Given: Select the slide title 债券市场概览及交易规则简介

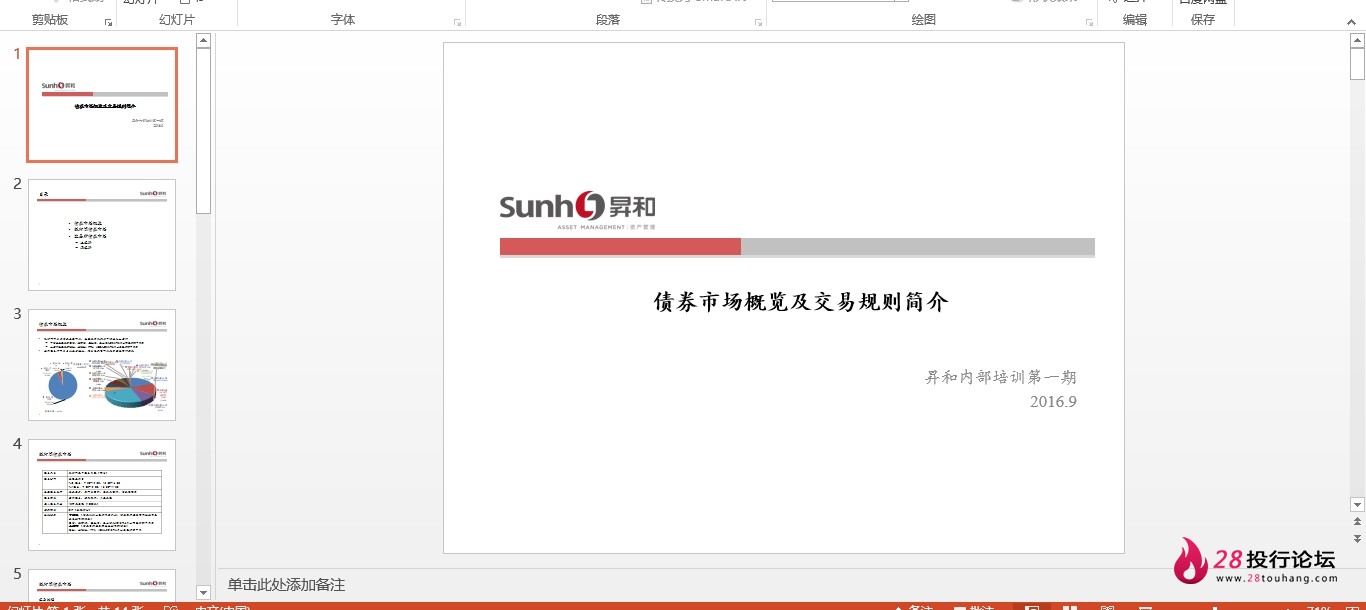Looking at the screenshot, I should click(x=801, y=302).
